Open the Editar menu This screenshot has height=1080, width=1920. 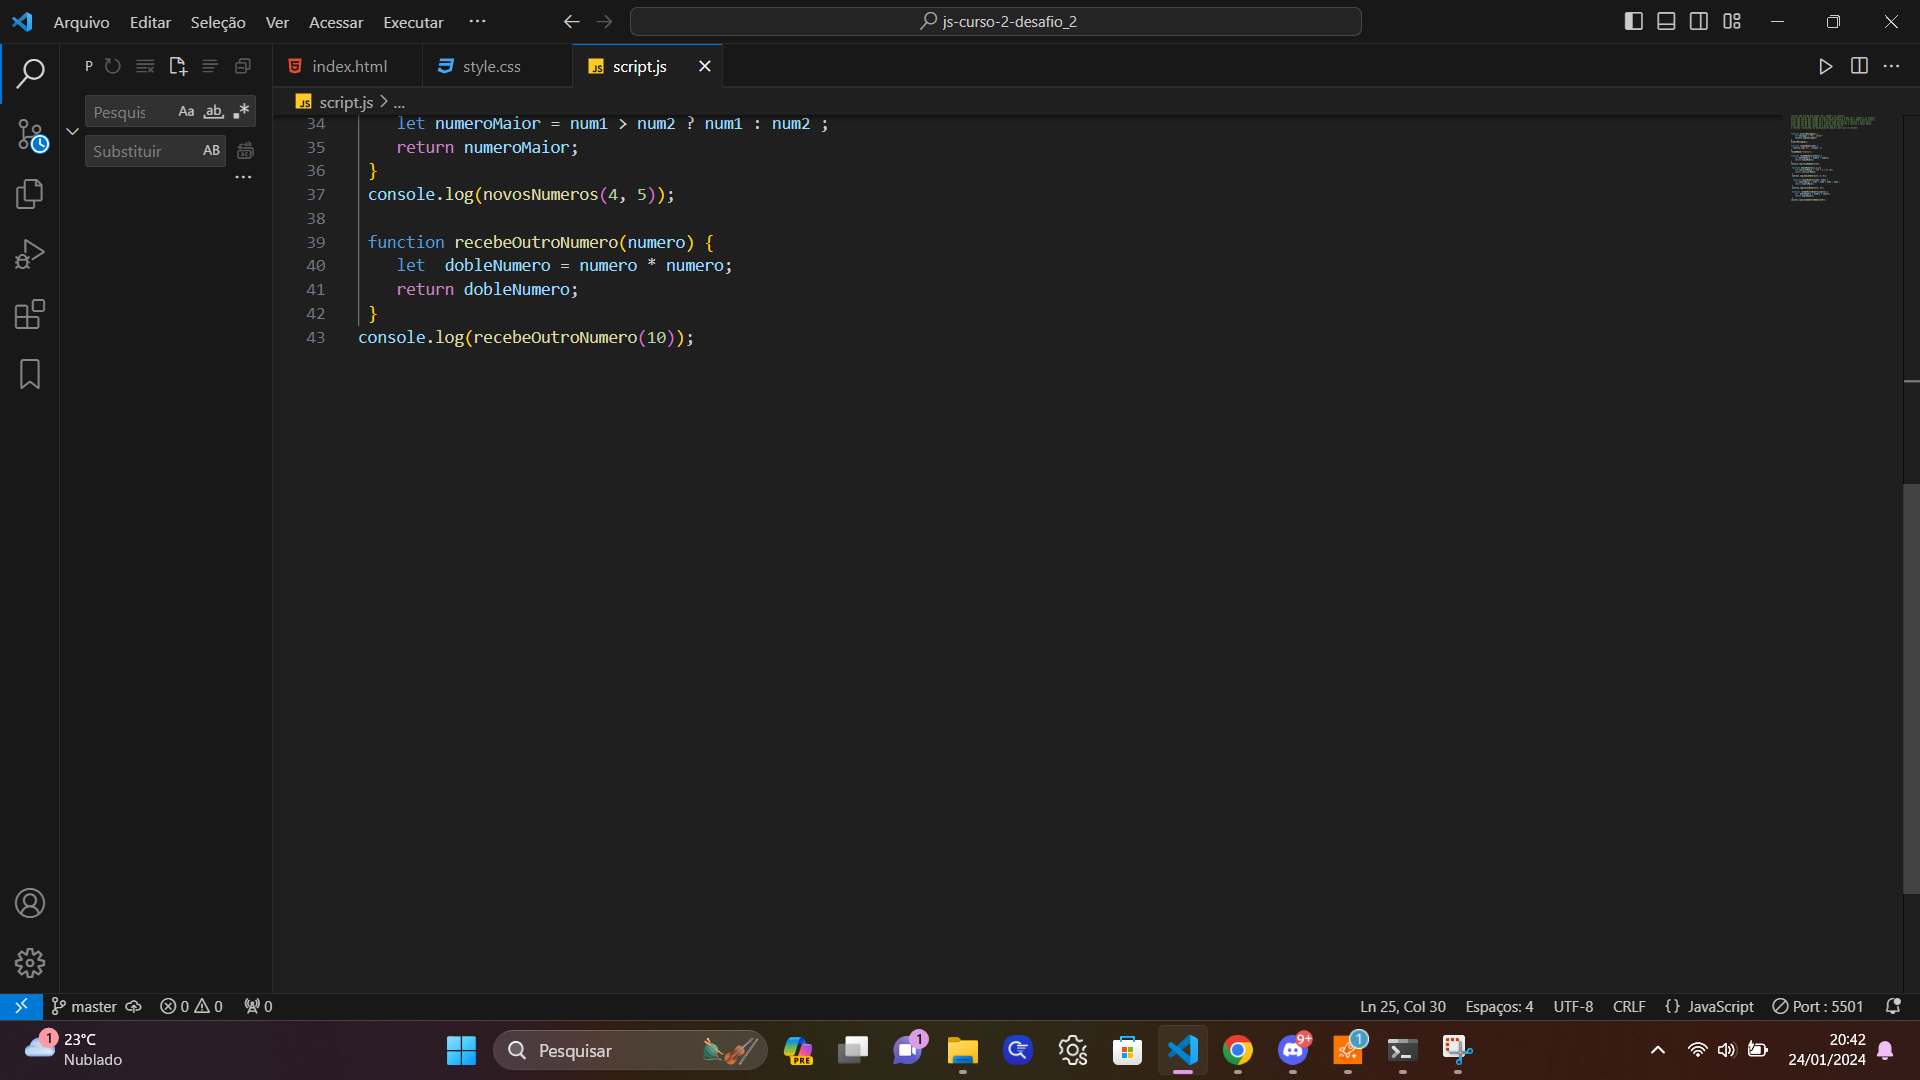click(150, 22)
